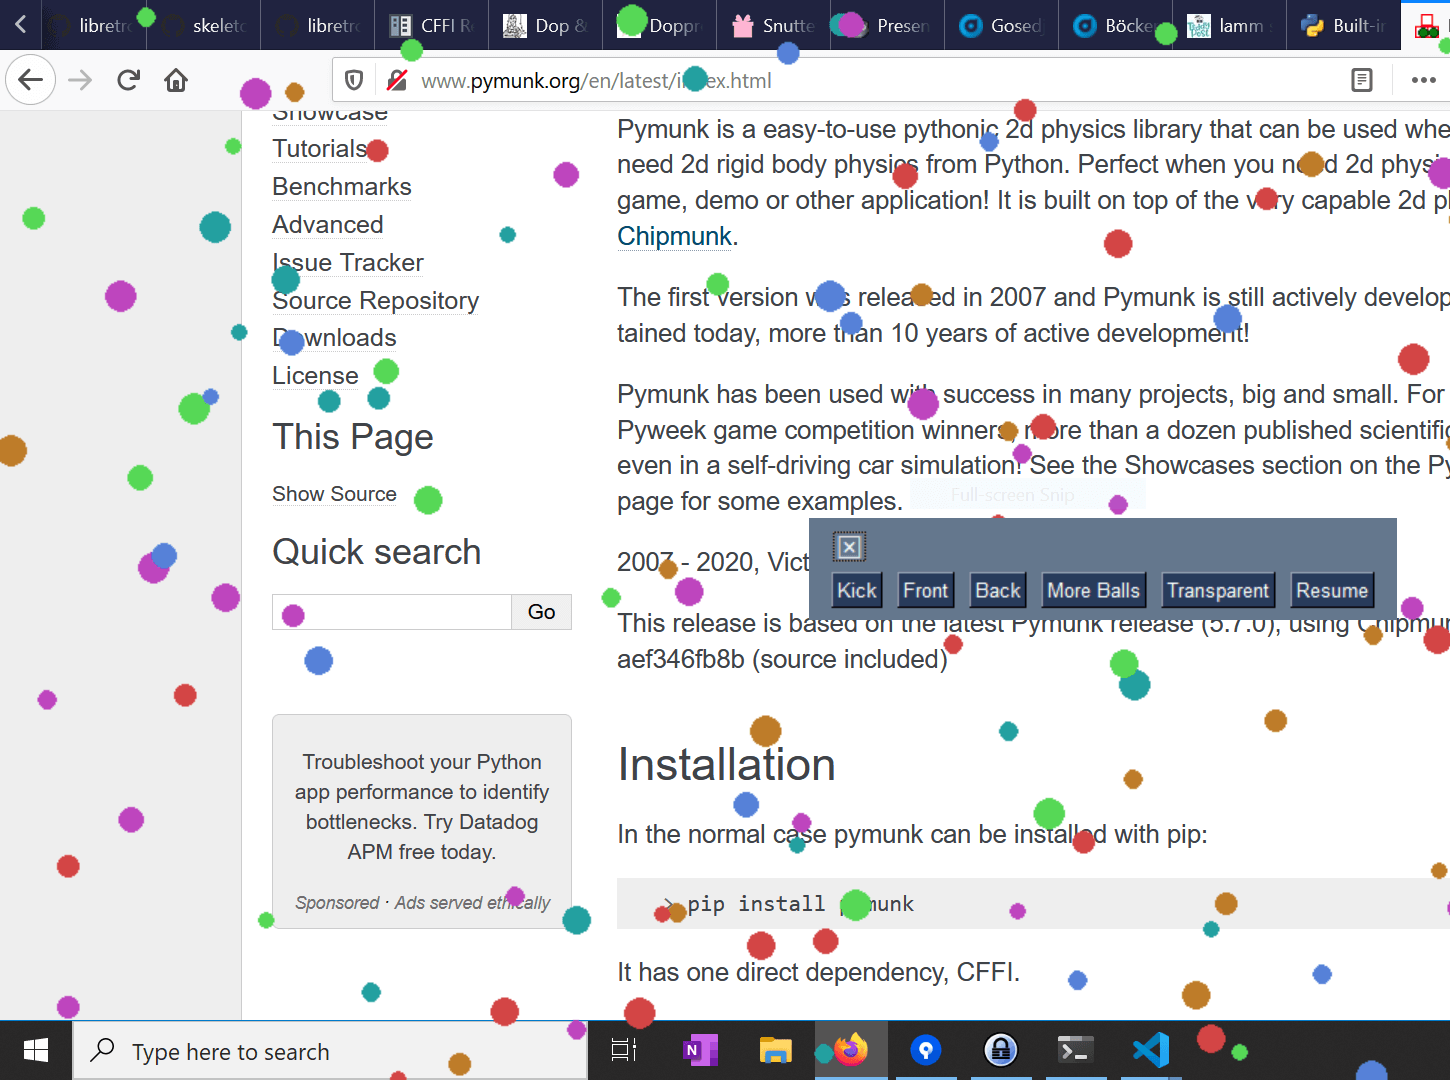Open the Source Repository link

(x=376, y=301)
